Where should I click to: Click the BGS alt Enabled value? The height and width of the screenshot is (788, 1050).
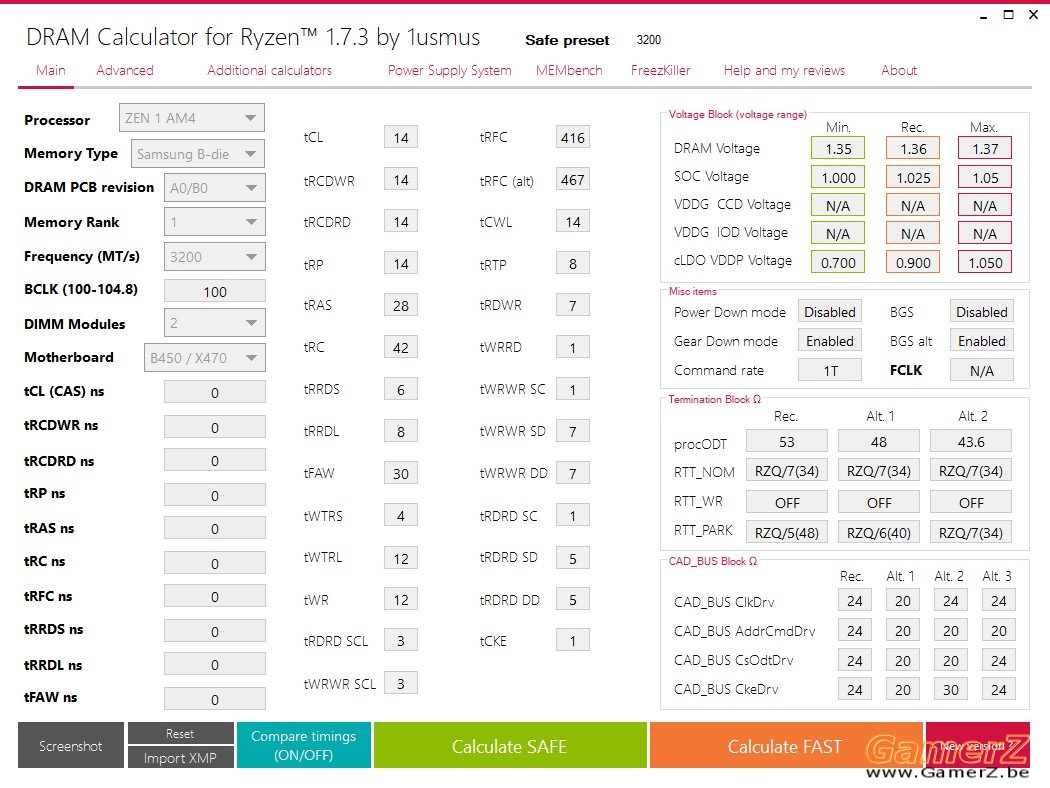pyautogui.click(x=982, y=341)
